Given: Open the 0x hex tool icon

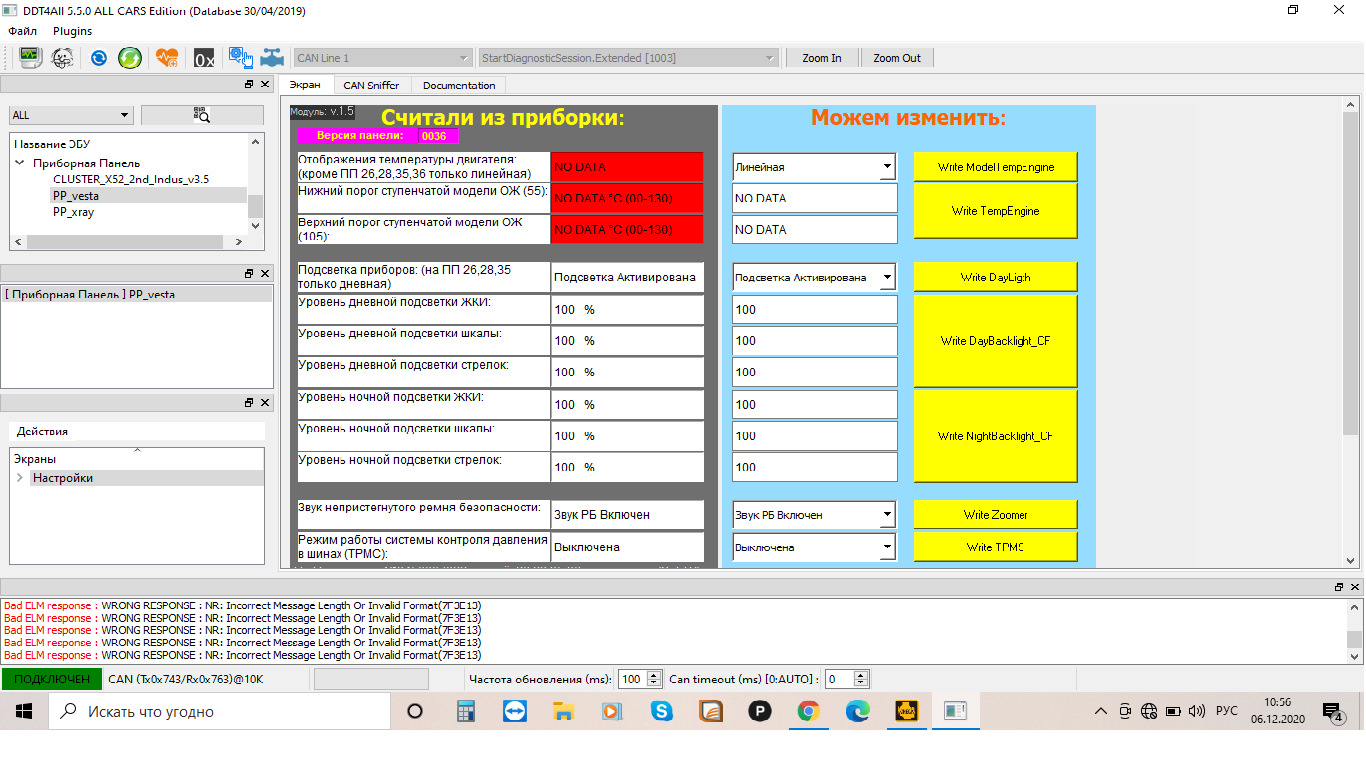Looking at the screenshot, I should [x=204, y=59].
